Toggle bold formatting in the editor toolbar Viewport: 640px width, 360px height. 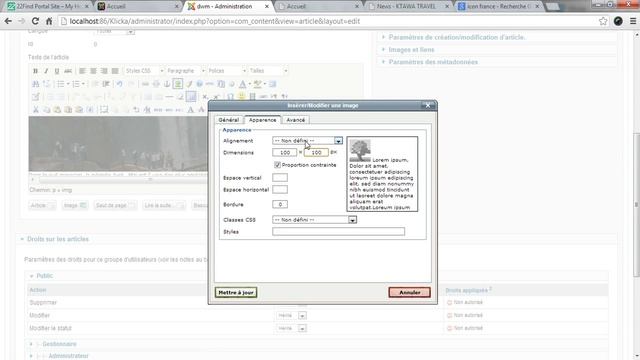pyautogui.click(x=36, y=71)
